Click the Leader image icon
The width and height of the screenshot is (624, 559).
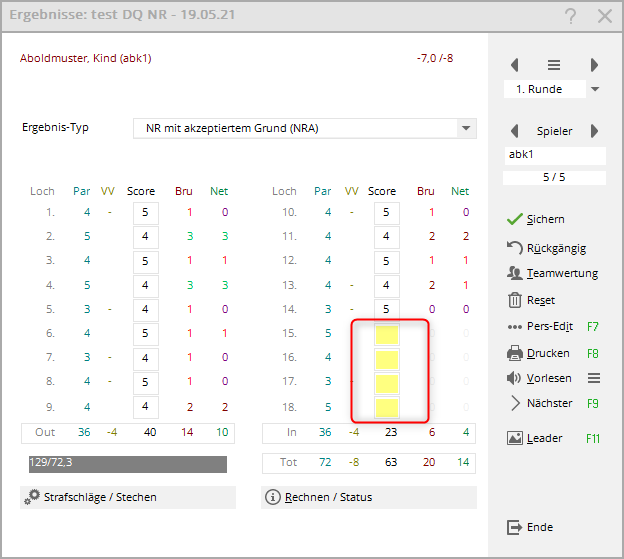point(515,438)
